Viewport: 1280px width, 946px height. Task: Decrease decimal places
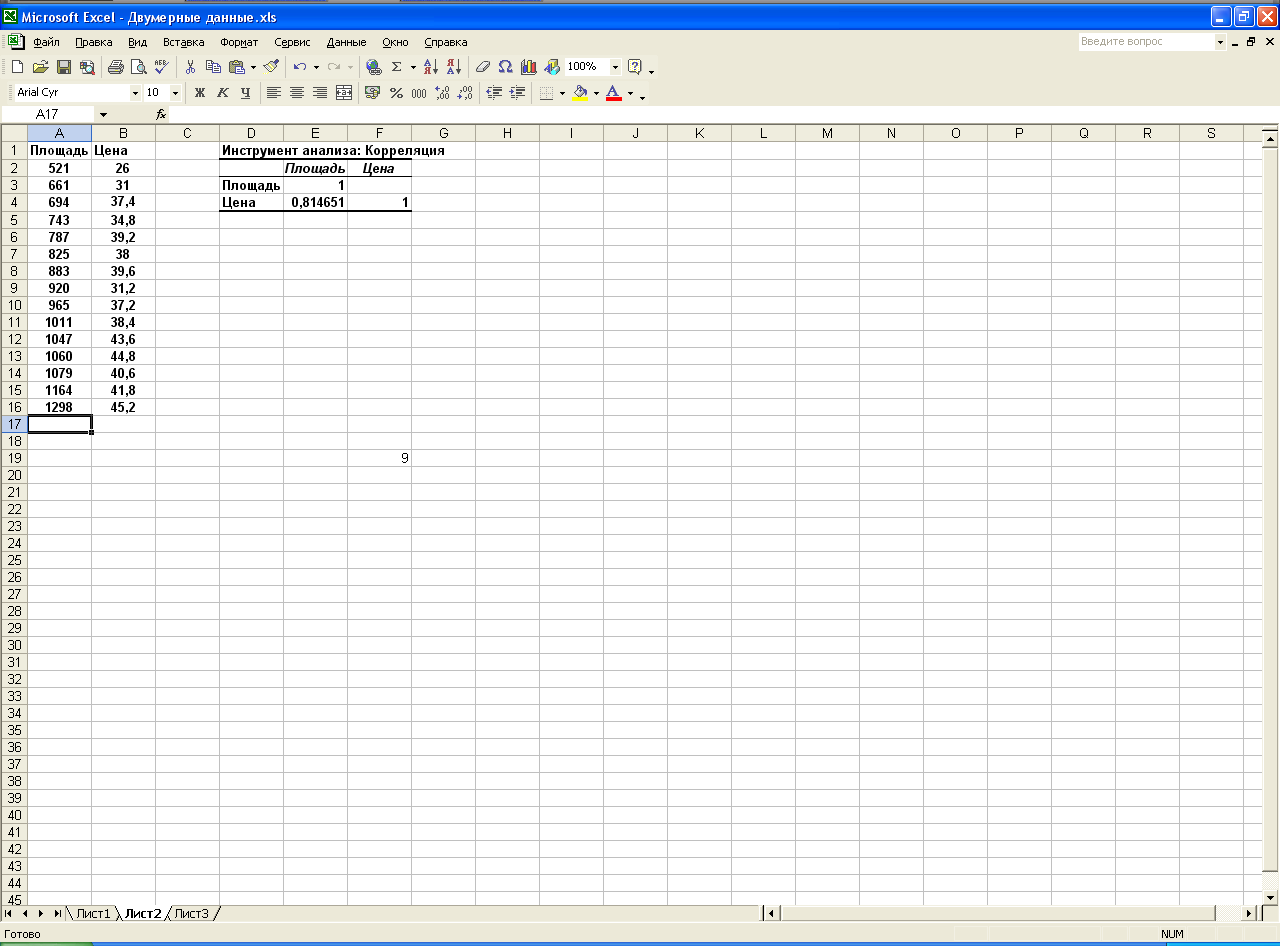click(465, 93)
